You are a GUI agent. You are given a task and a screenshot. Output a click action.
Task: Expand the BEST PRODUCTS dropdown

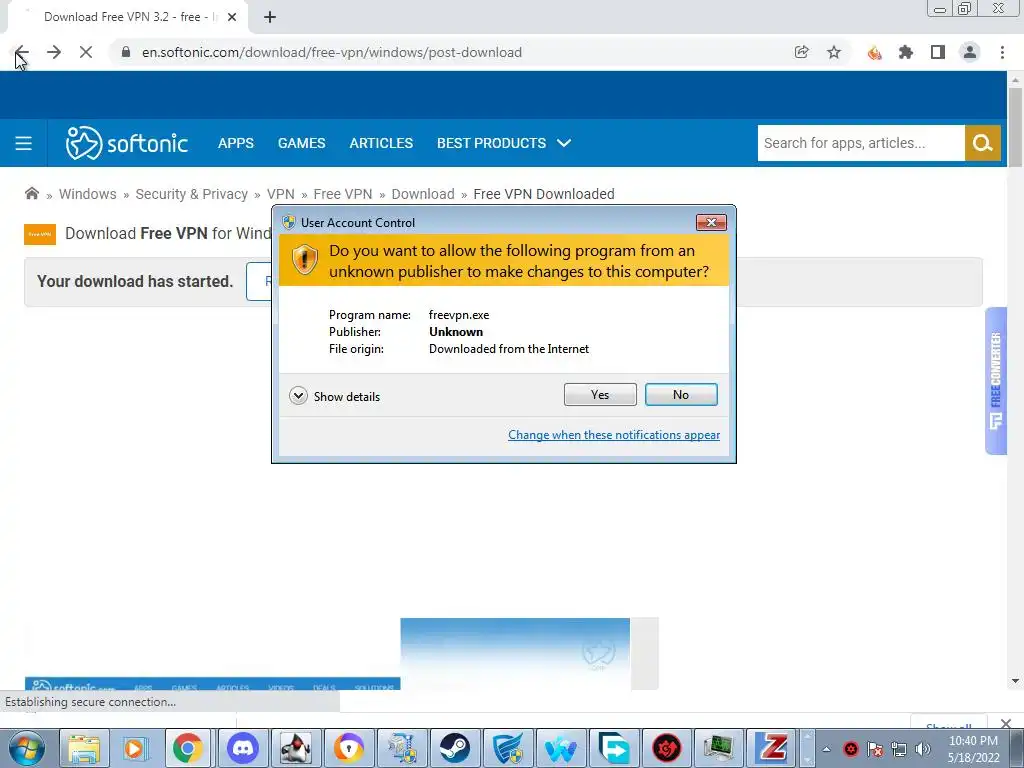504,143
